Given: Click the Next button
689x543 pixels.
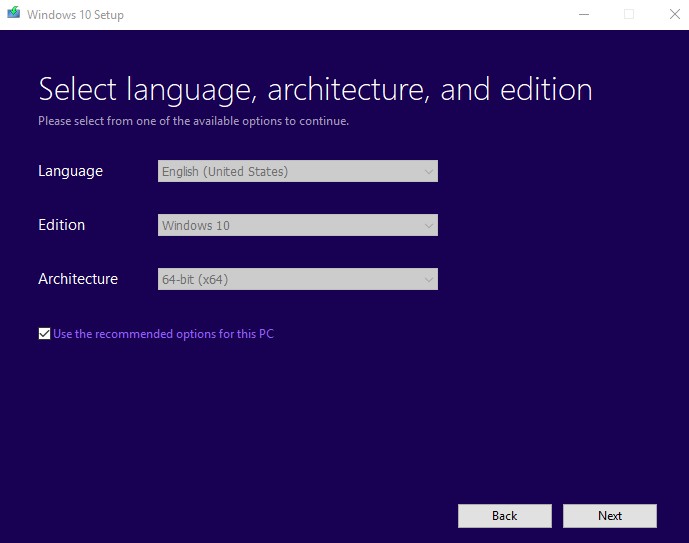Looking at the screenshot, I should pos(609,516).
